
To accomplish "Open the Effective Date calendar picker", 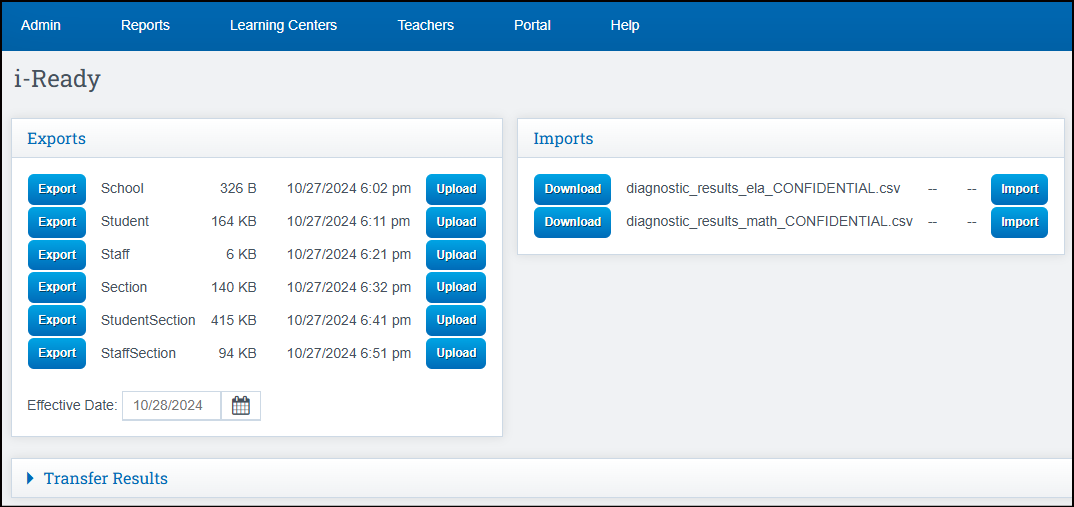I will [241, 406].
